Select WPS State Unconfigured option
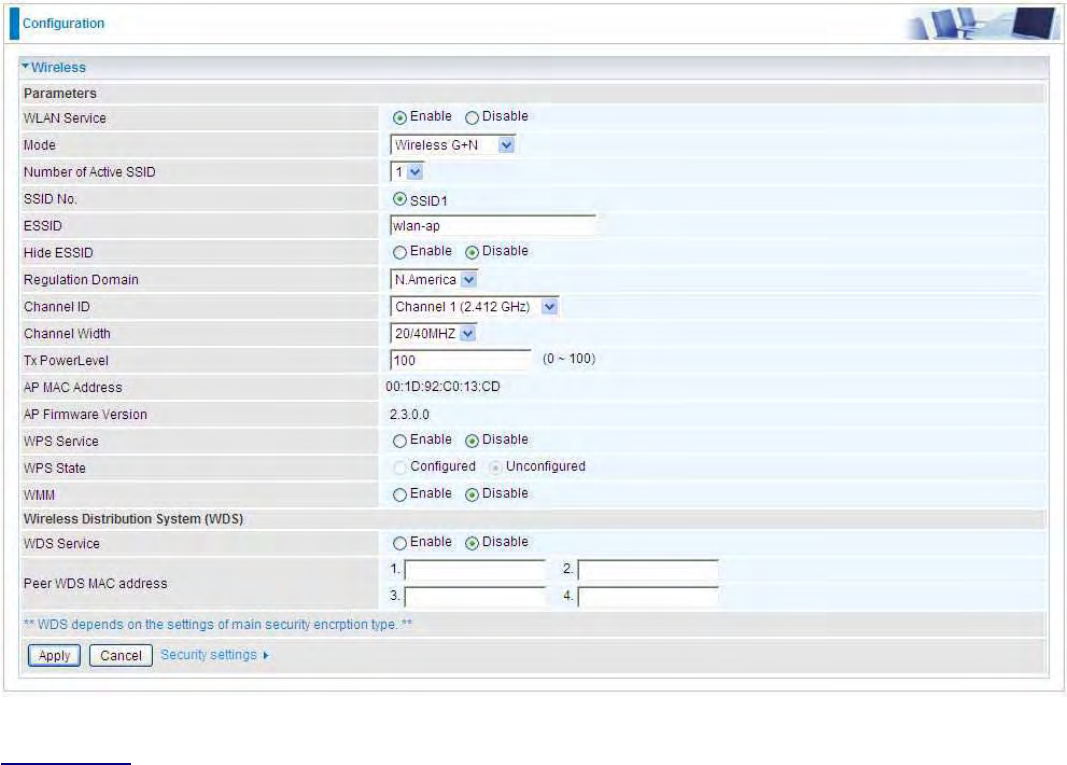 click(495, 468)
